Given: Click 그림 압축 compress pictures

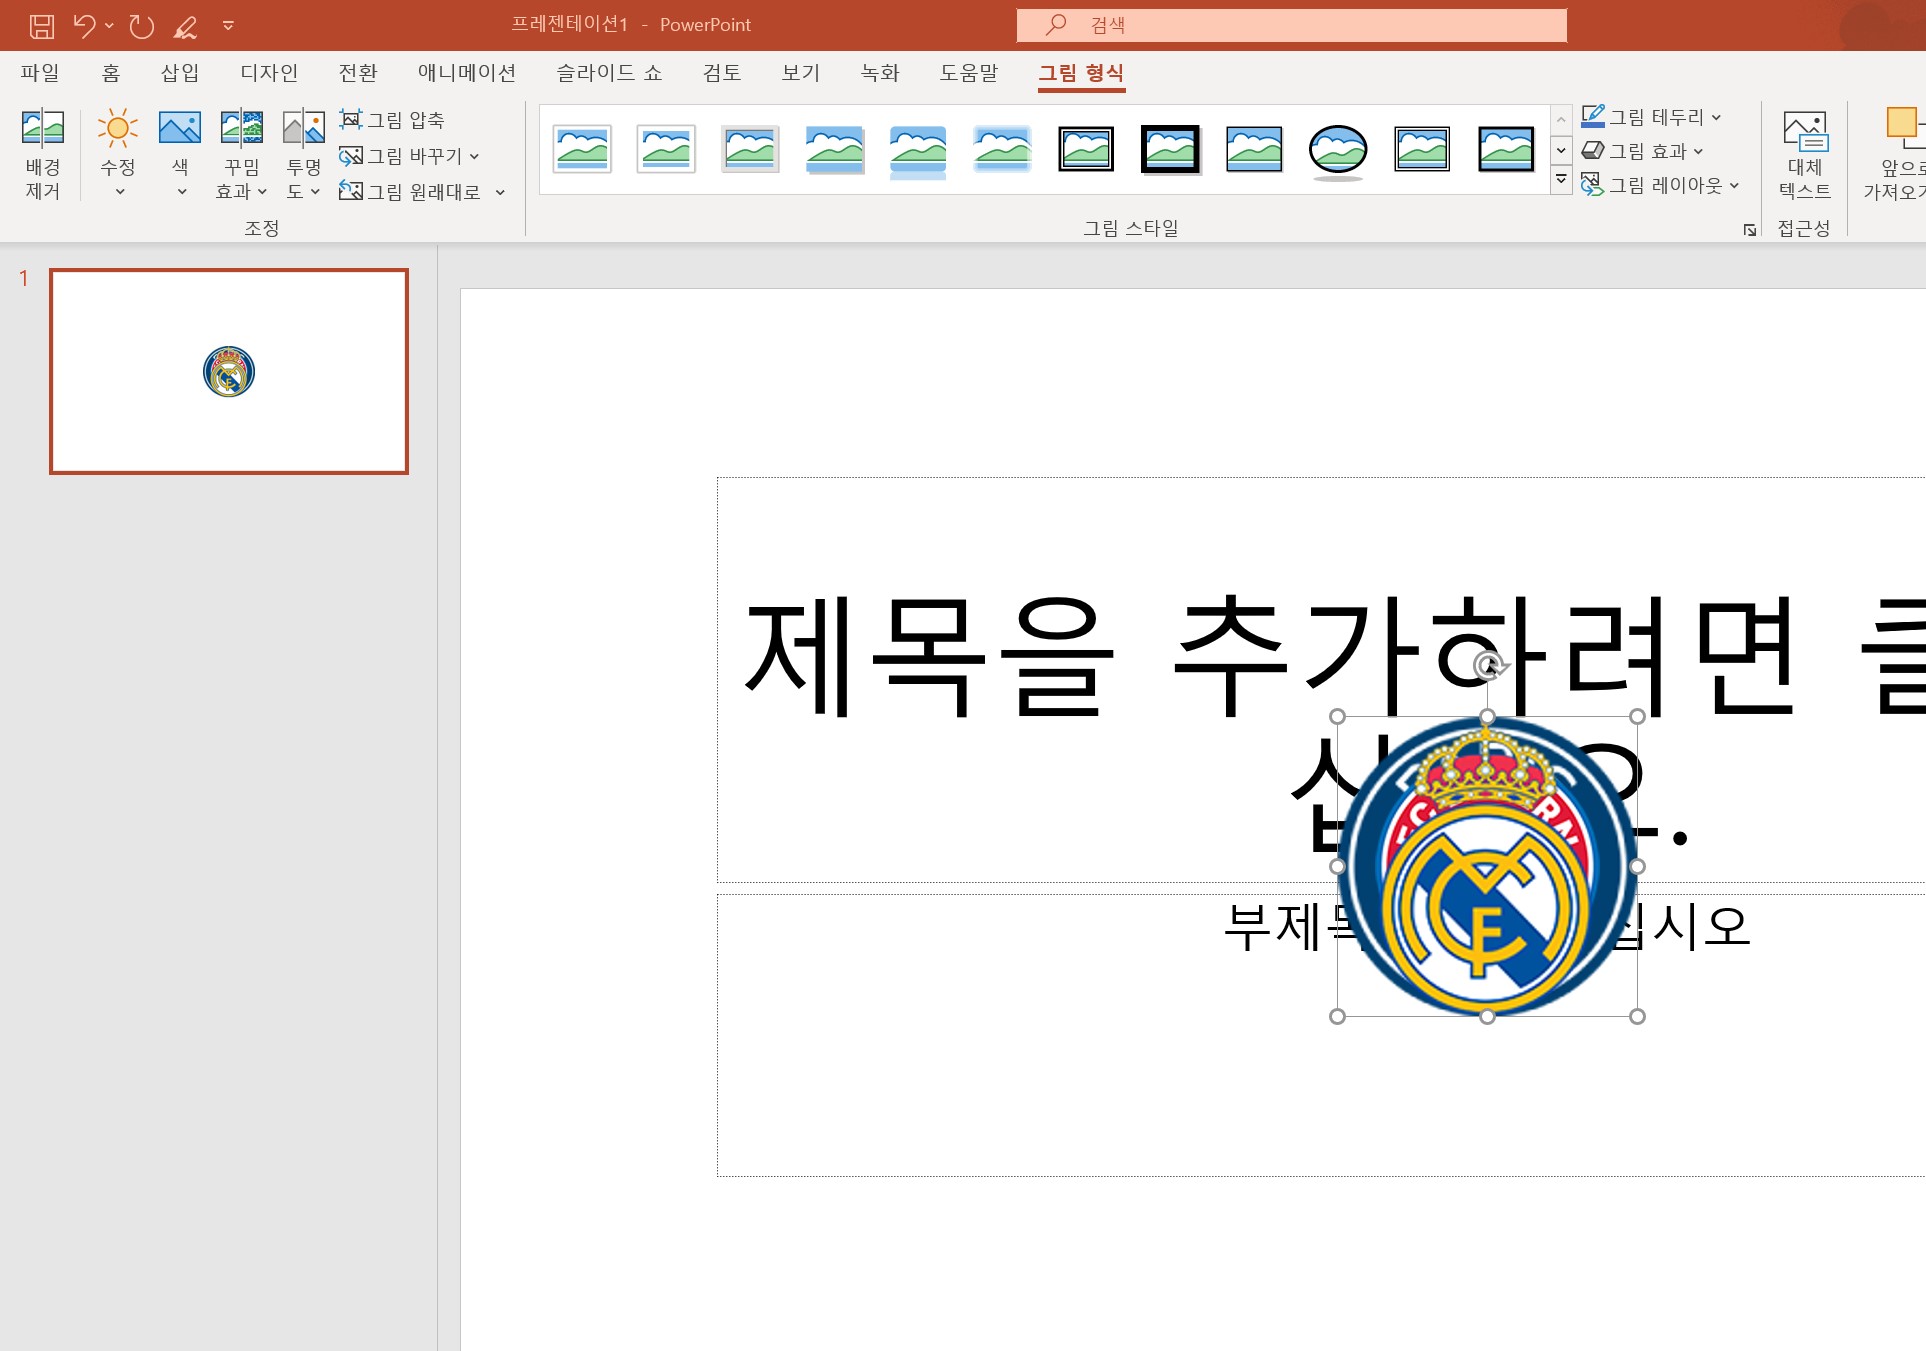Looking at the screenshot, I should click(x=392, y=120).
